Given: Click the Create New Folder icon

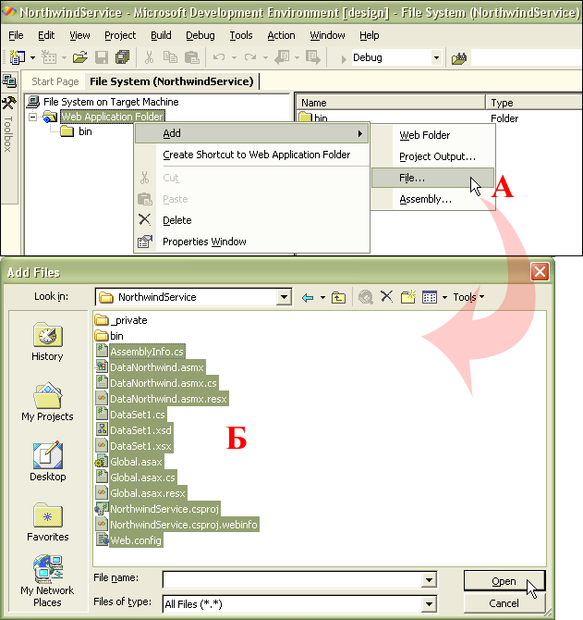Looking at the screenshot, I should (x=408, y=297).
